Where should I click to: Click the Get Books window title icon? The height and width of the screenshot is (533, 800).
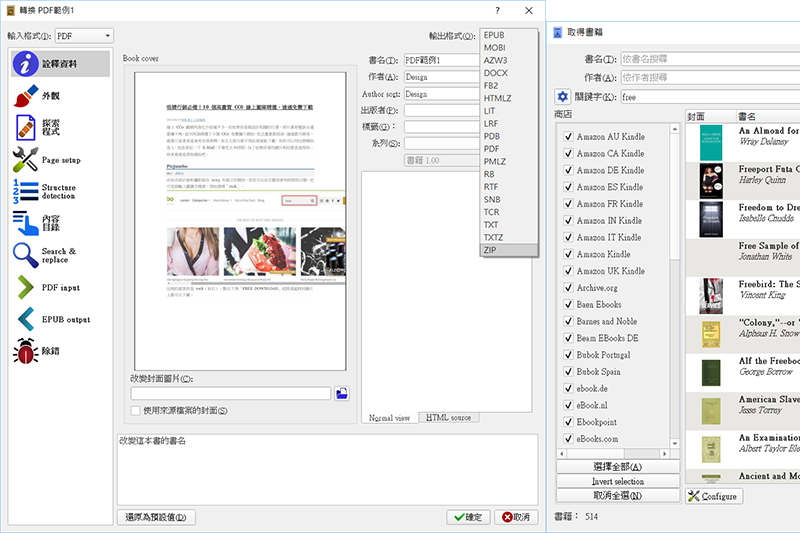pos(558,32)
